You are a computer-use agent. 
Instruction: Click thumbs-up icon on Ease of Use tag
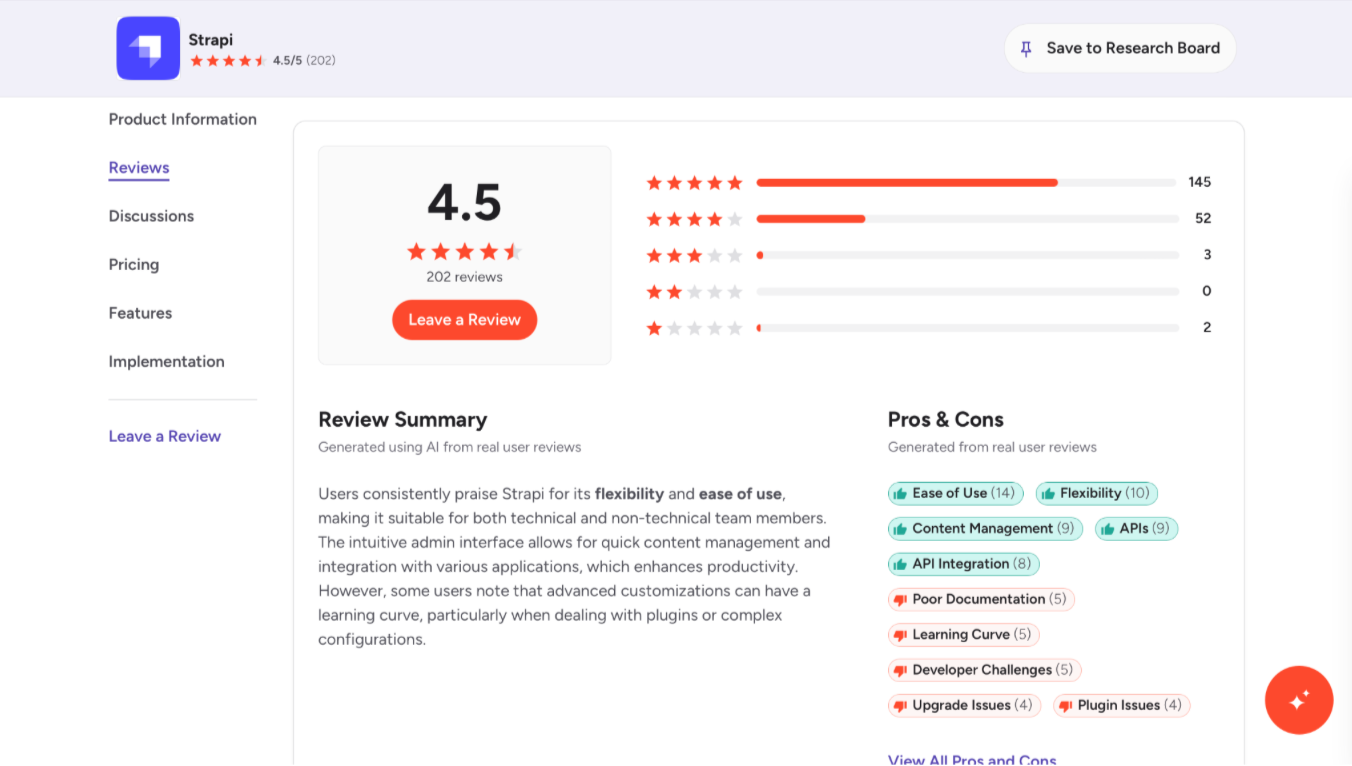tap(900, 493)
